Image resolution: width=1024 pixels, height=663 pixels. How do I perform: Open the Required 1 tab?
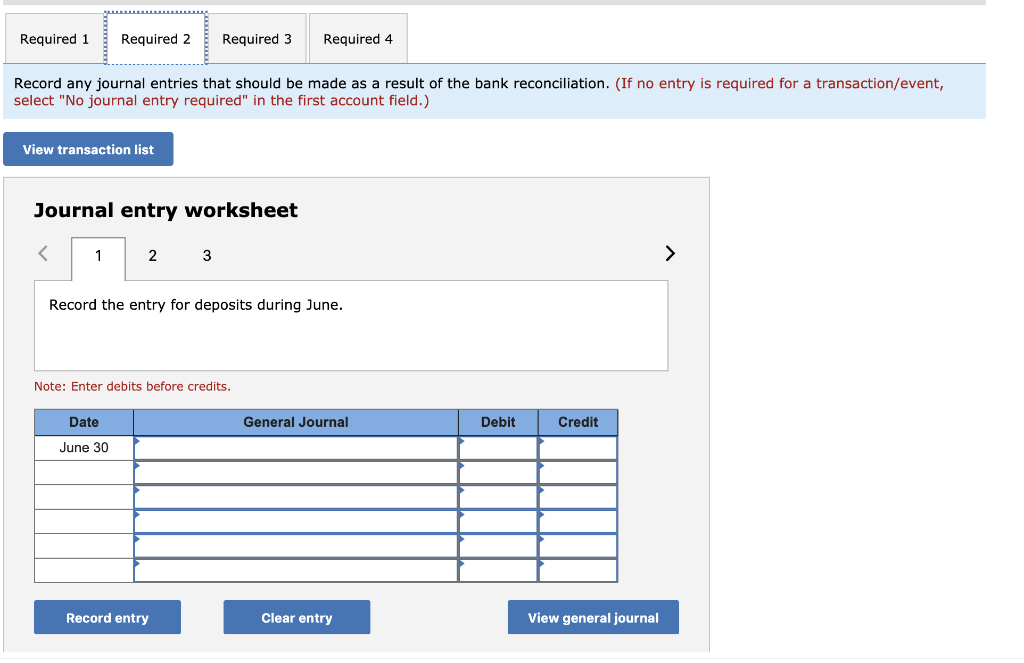tap(54, 39)
